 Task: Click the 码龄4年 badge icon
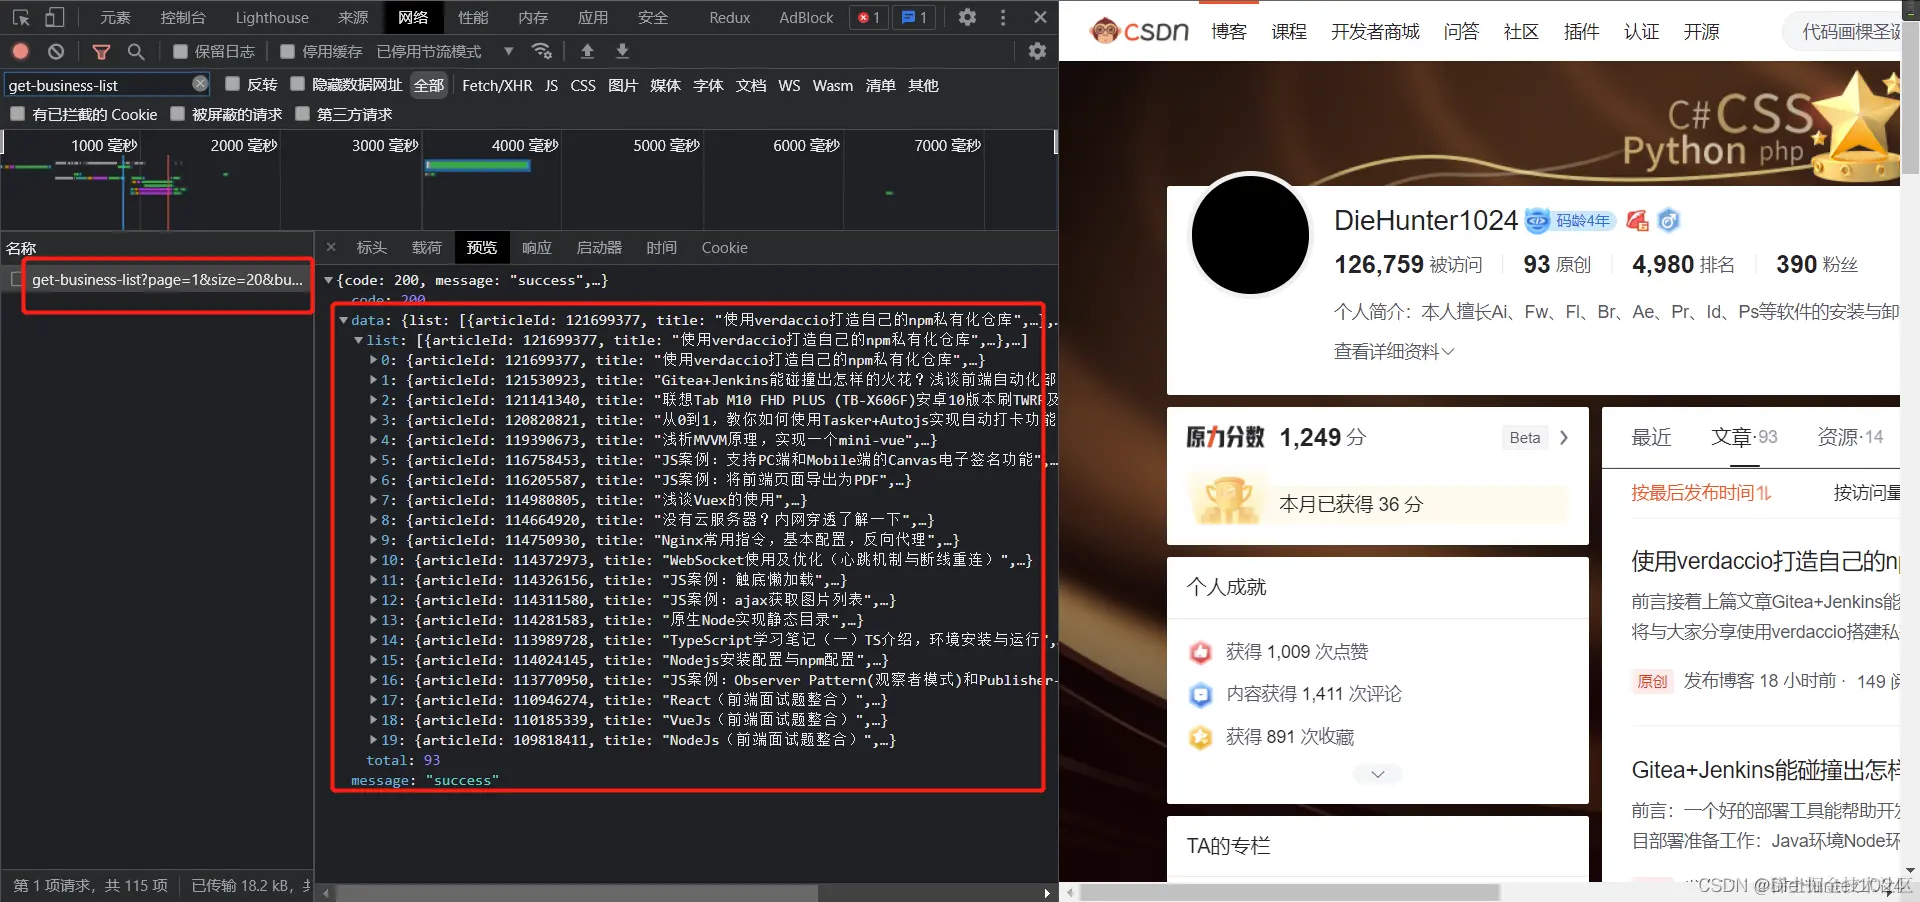click(x=1568, y=221)
